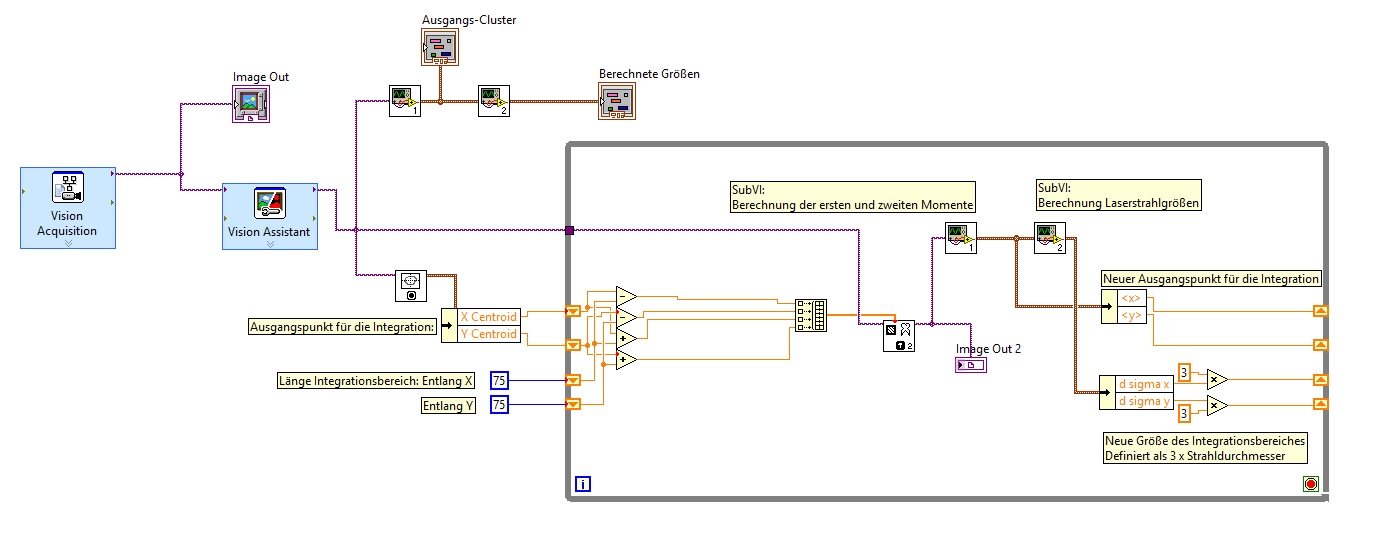Select label 'Länge Integrationsbereich: Entlang X'
The height and width of the screenshot is (557, 1393).
[x=377, y=380]
